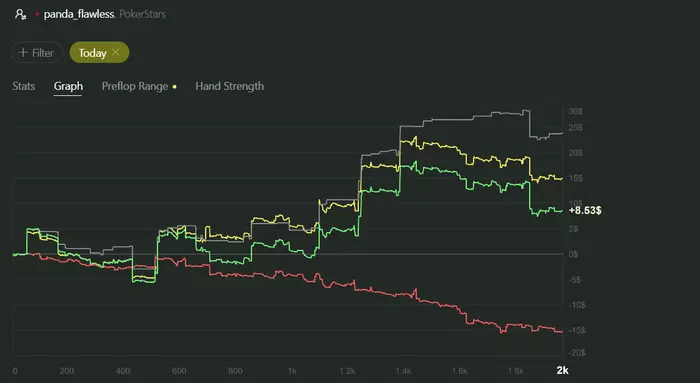Select the Graph tab
Screen dimensions: 700x383
click(68, 86)
